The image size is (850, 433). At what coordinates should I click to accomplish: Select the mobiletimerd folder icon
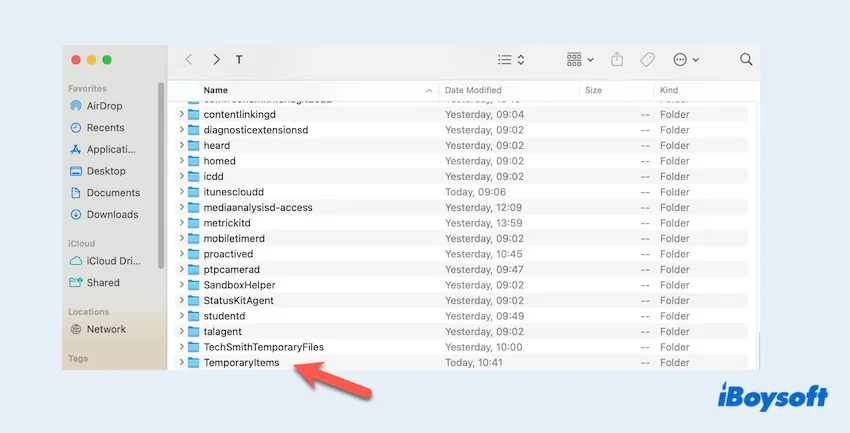194,238
